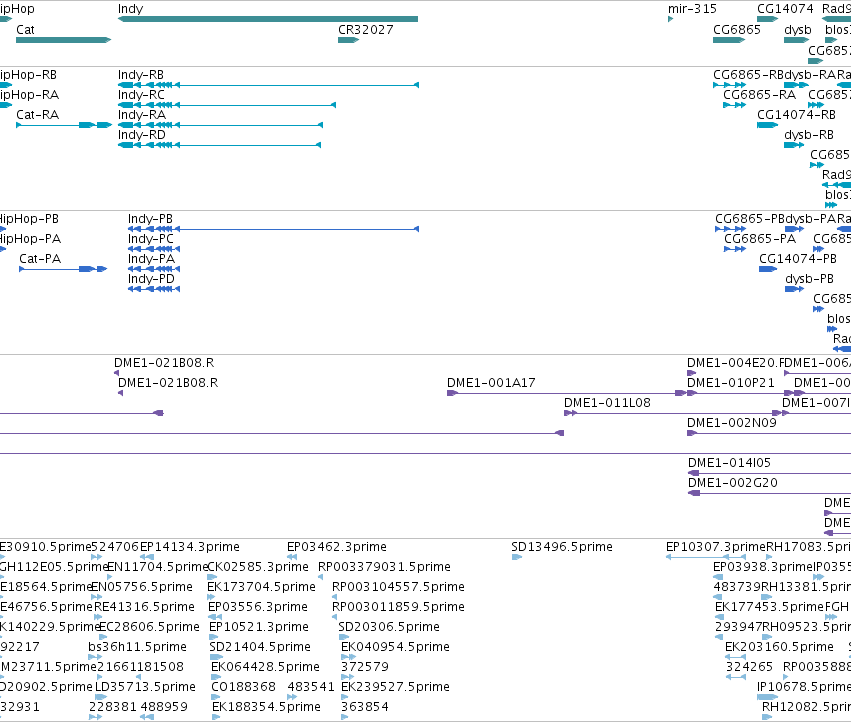Click the mir-315 gene marker
The image size is (851, 722).
[670, 19]
